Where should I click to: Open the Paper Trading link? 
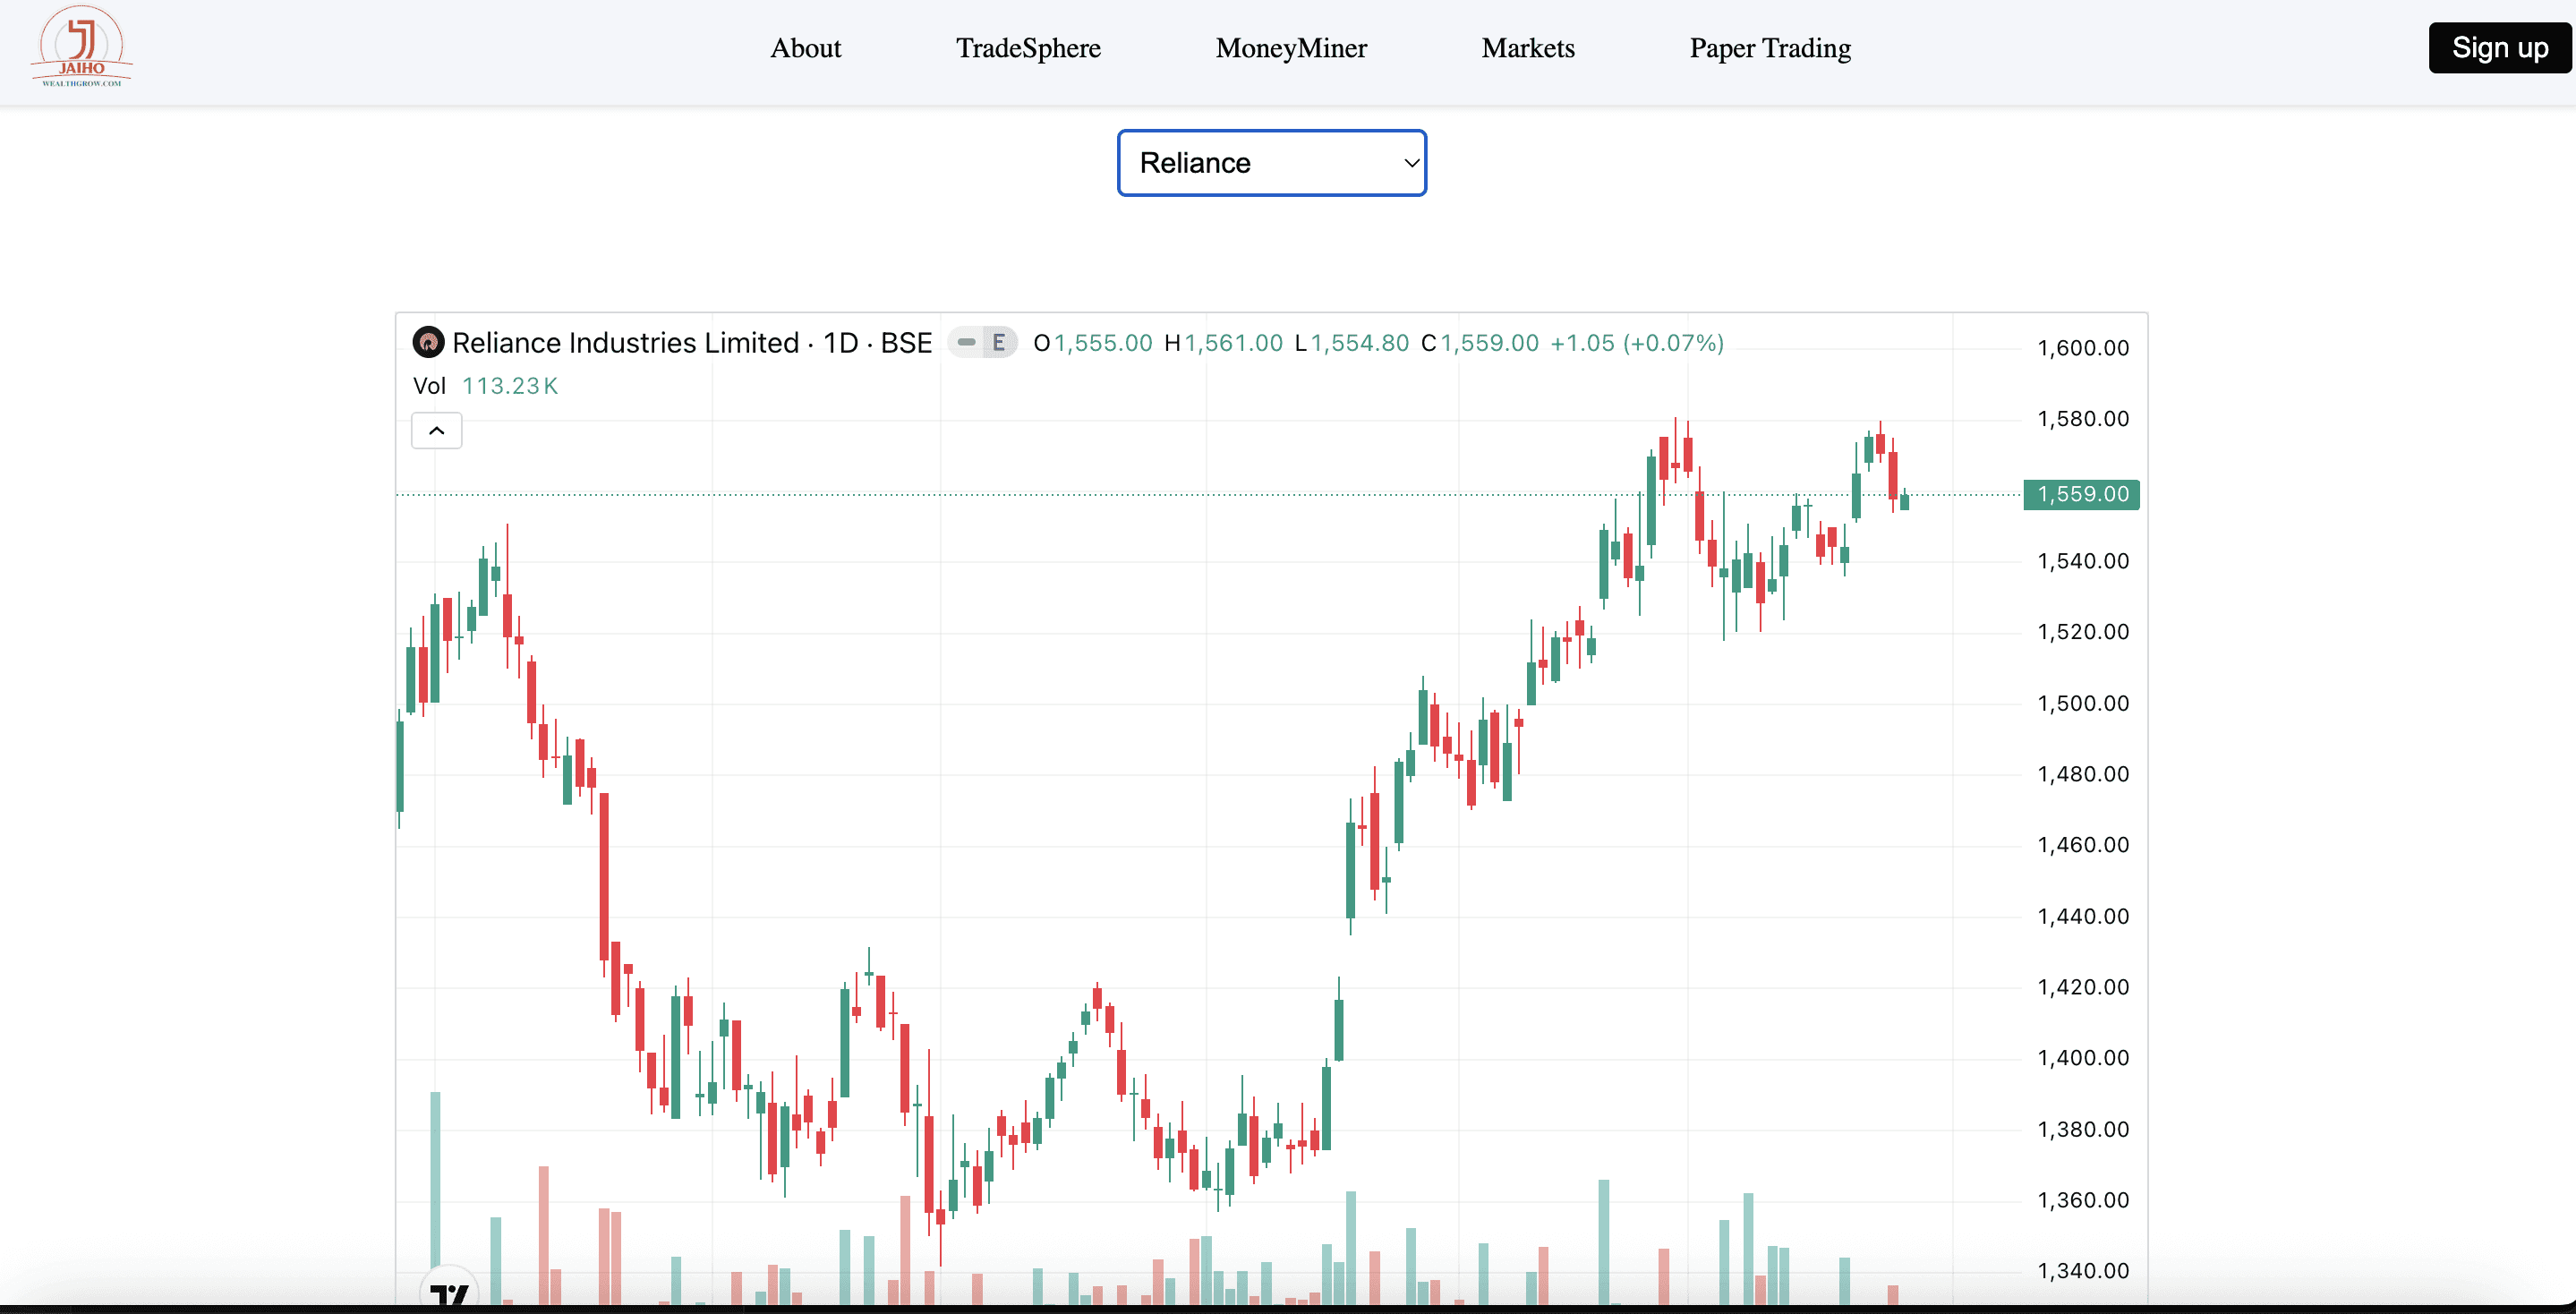[x=1769, y=48]
